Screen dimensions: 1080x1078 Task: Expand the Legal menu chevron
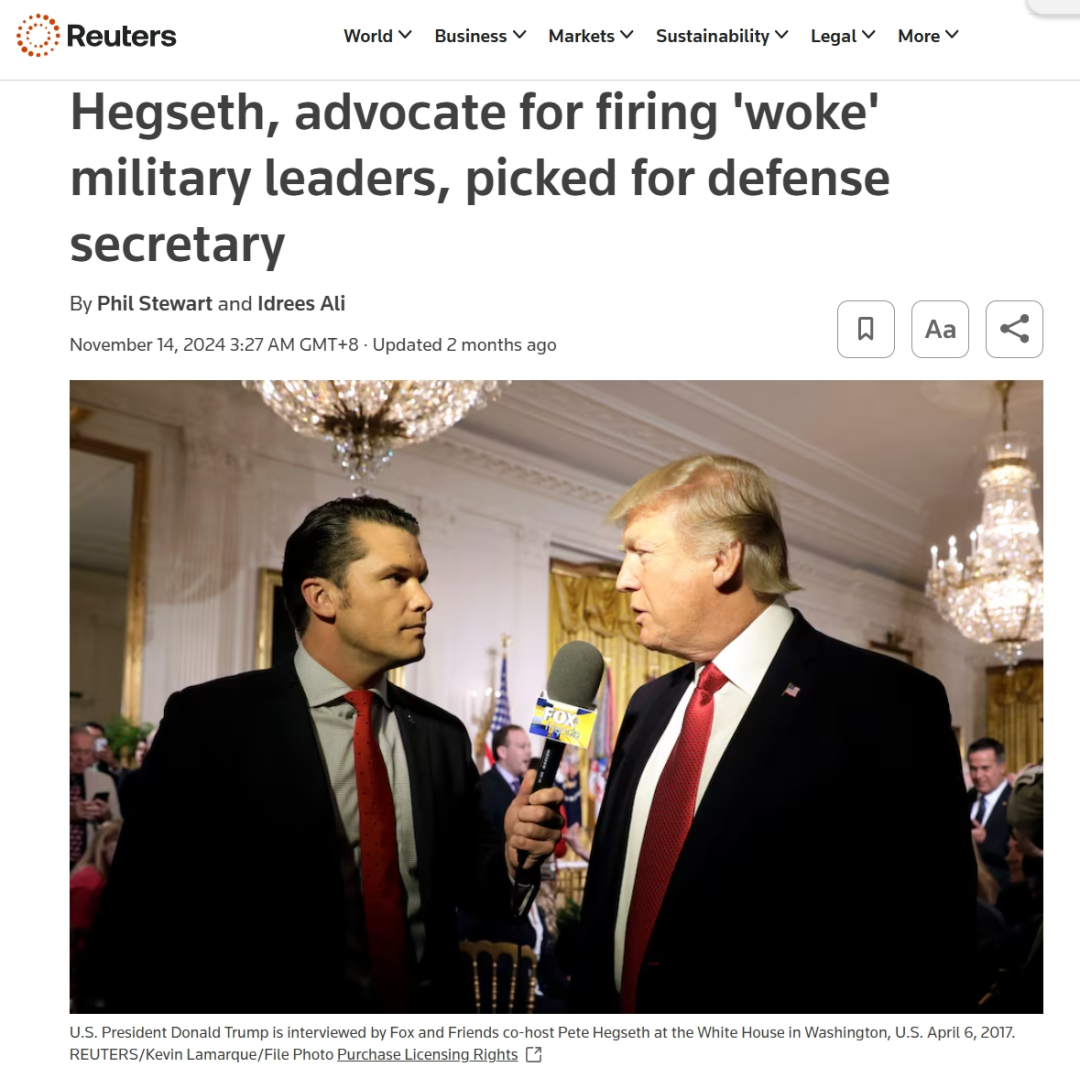pos(869,35)
